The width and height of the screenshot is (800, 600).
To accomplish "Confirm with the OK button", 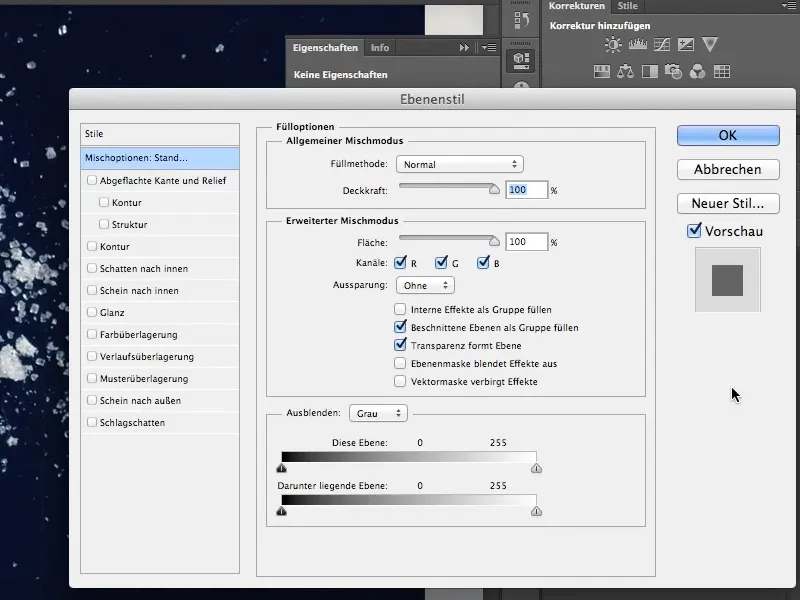I will click(x=728, y=135).
